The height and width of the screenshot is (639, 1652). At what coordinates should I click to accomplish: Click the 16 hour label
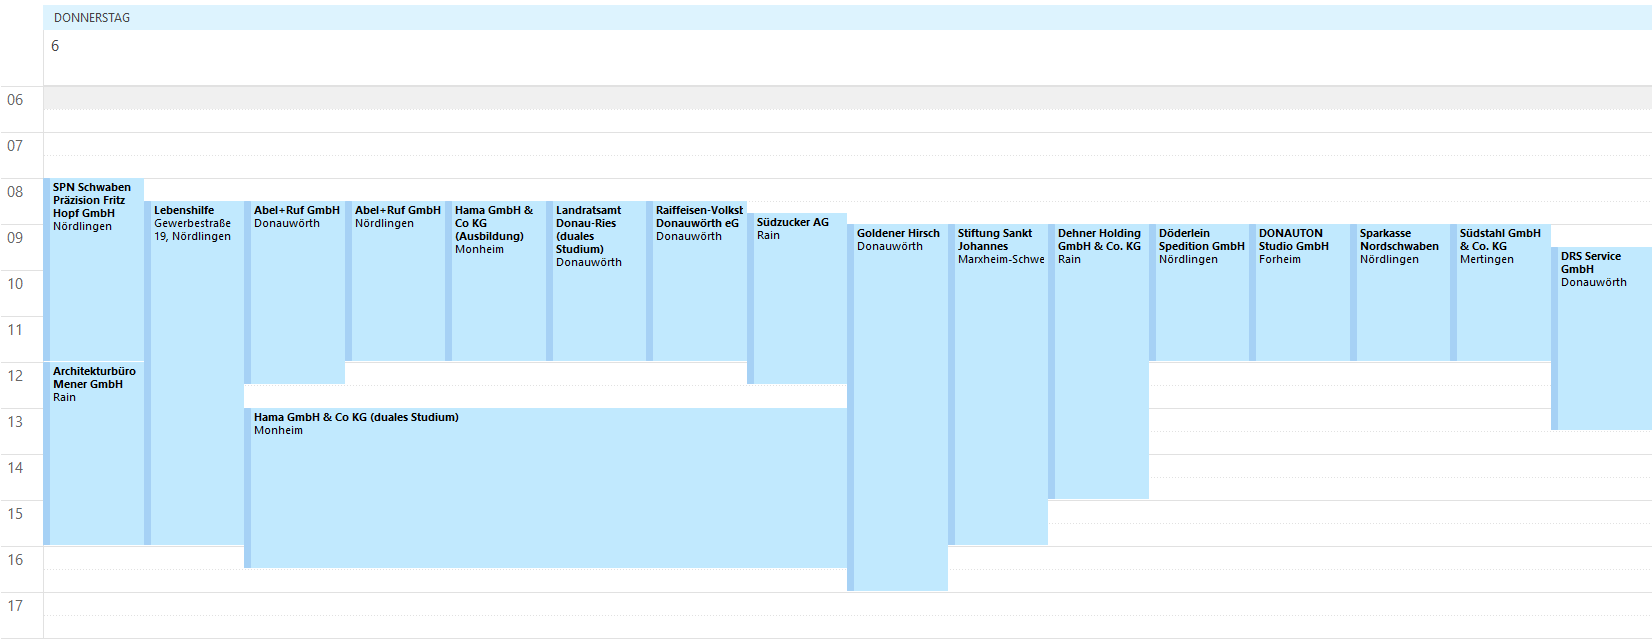pyautogui.click(x=15, y=560)
